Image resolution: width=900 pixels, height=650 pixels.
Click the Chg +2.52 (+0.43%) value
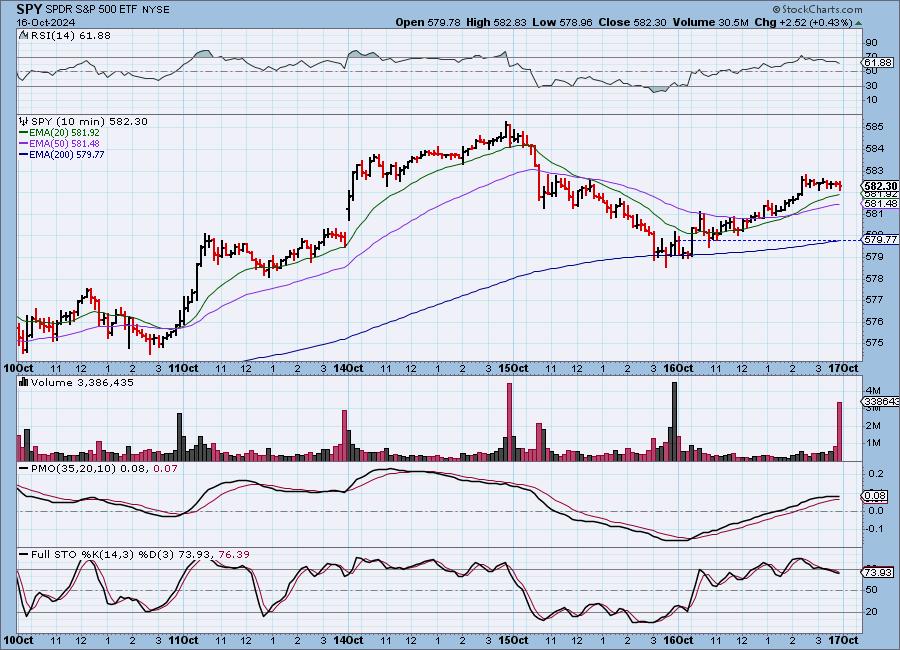[x=804, y=22]
